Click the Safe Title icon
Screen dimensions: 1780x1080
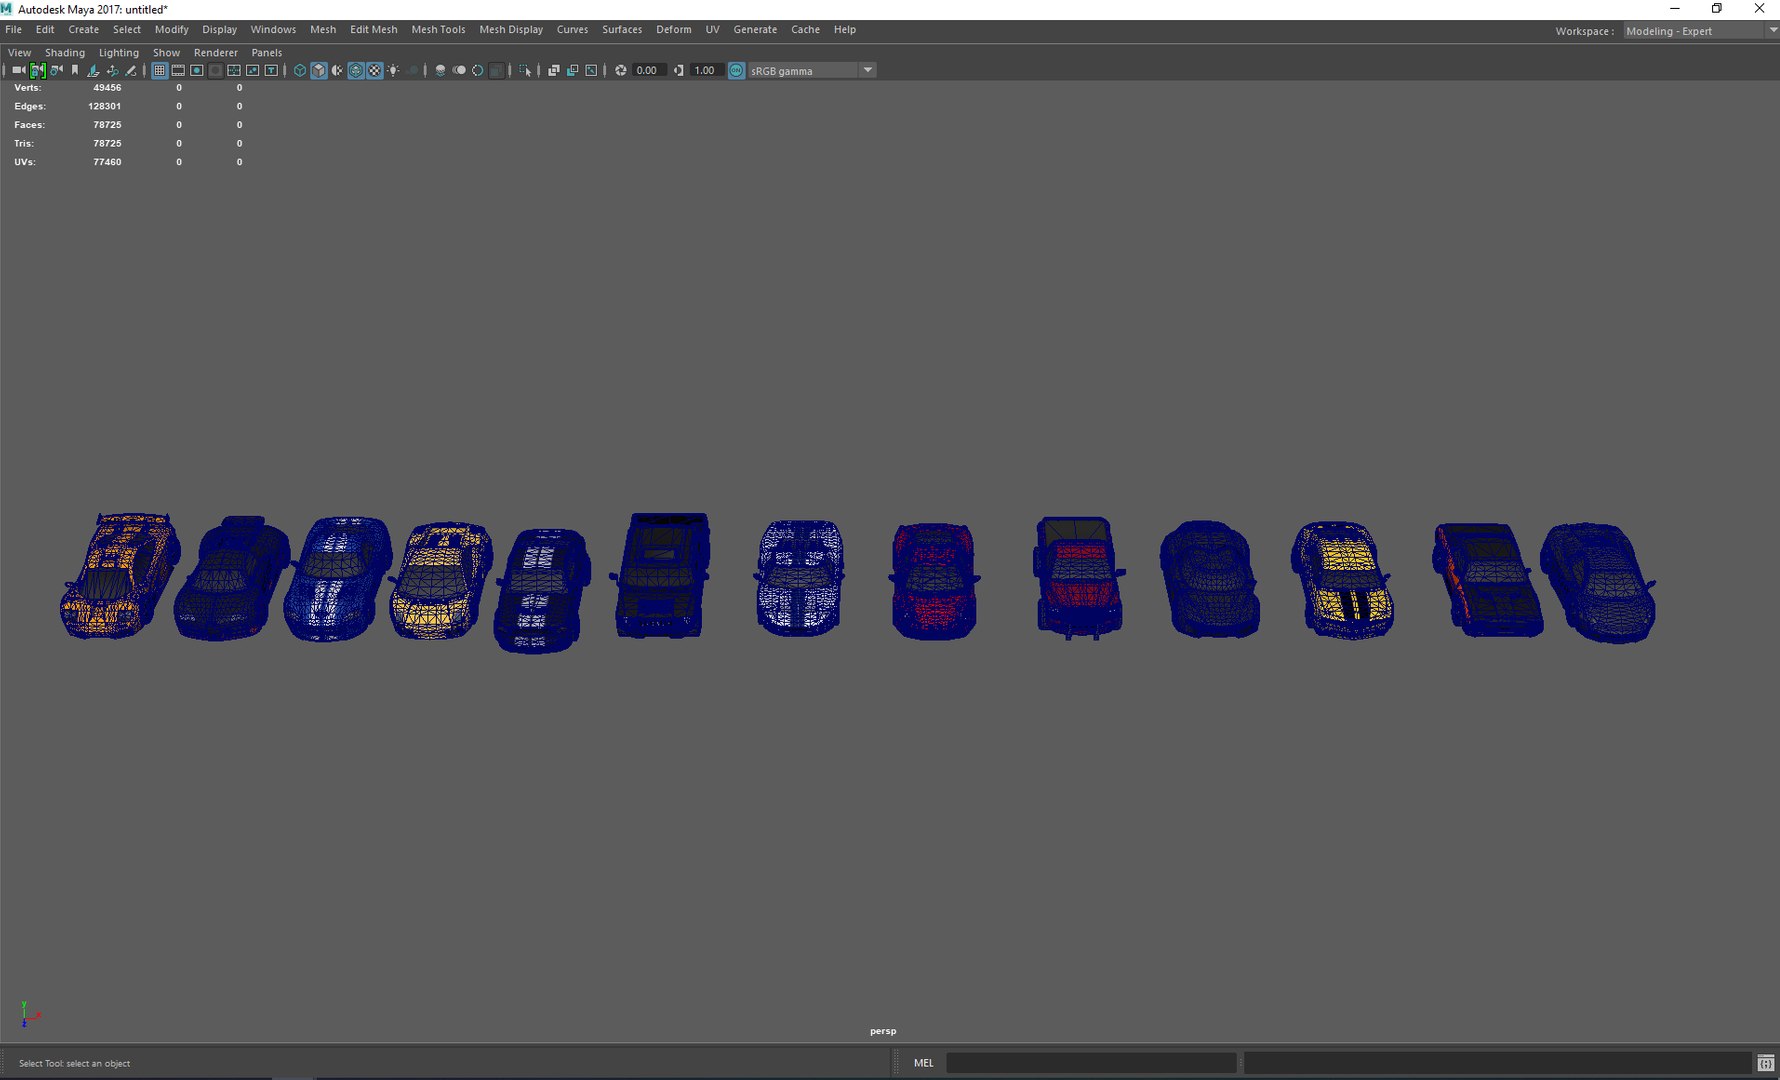pyautogui.click(x=271, y=70)
